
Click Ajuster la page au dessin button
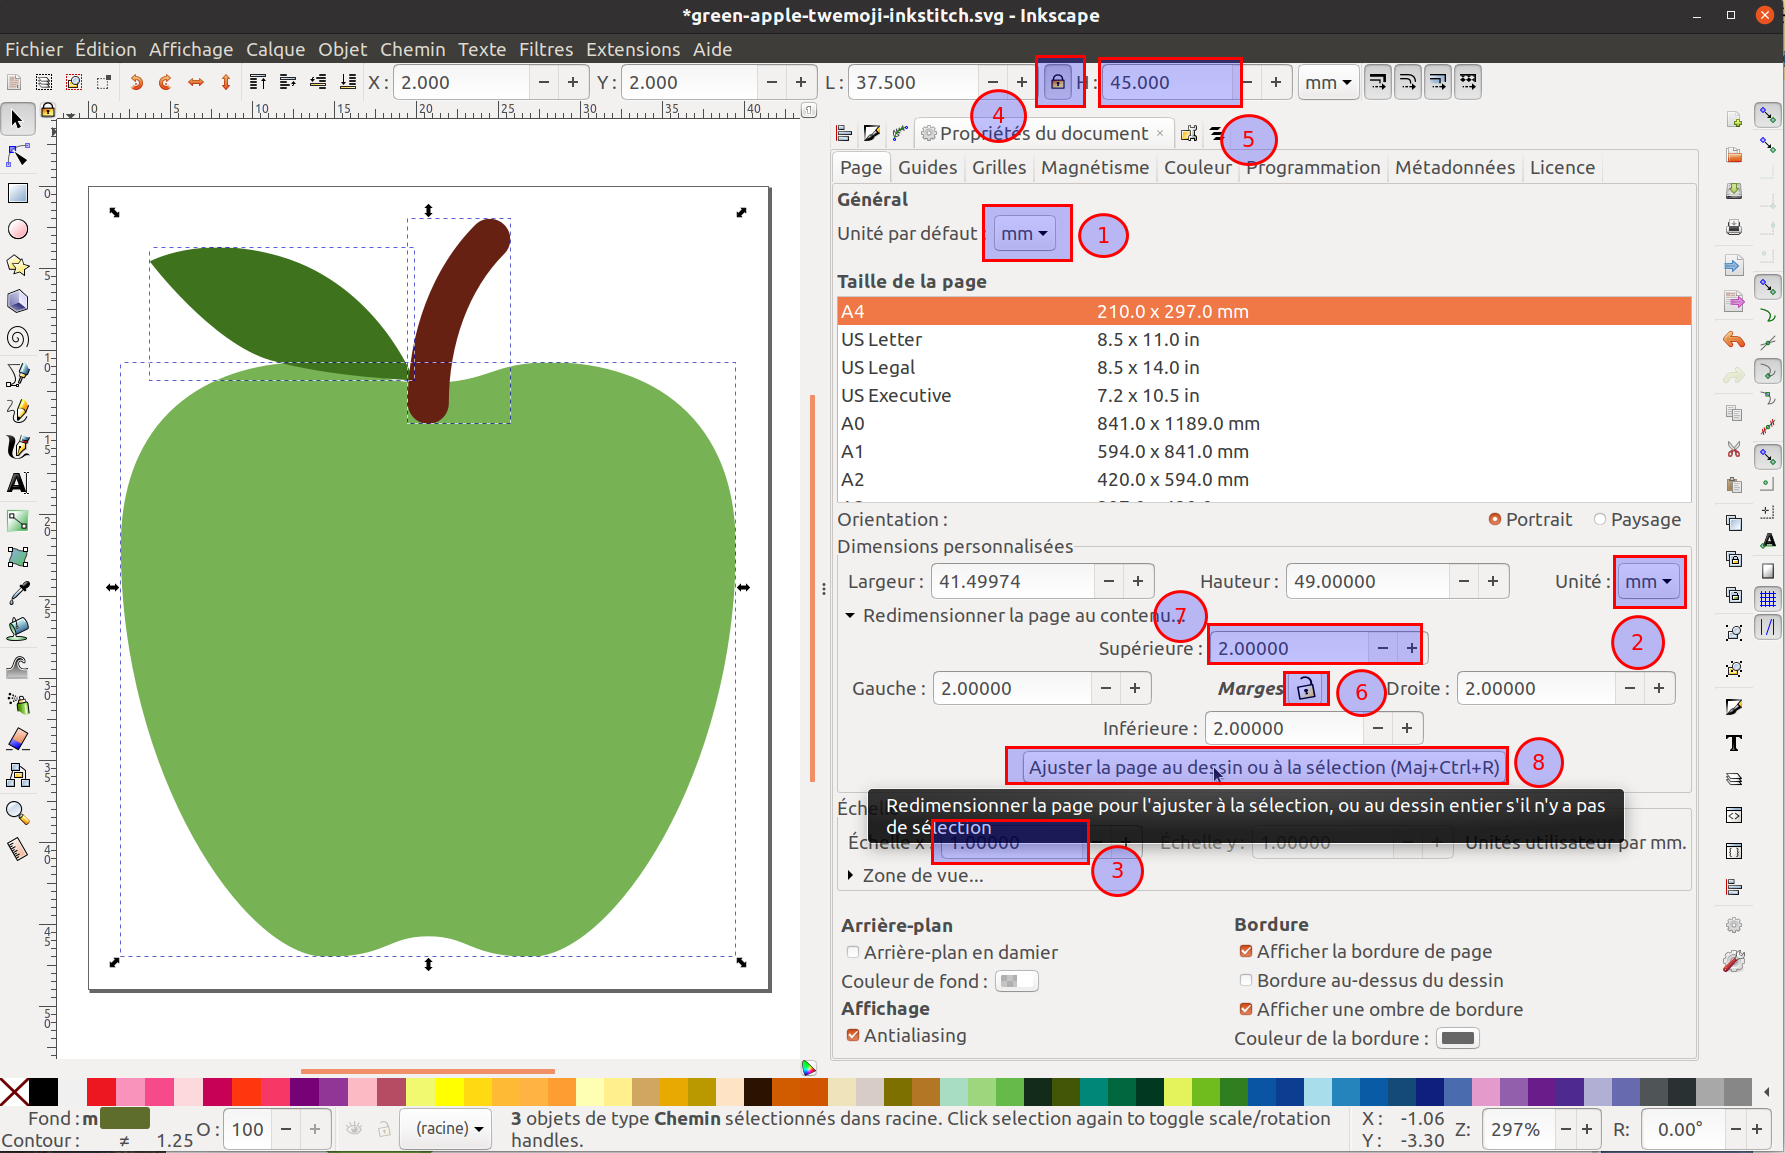click(x=1264, y=767)
